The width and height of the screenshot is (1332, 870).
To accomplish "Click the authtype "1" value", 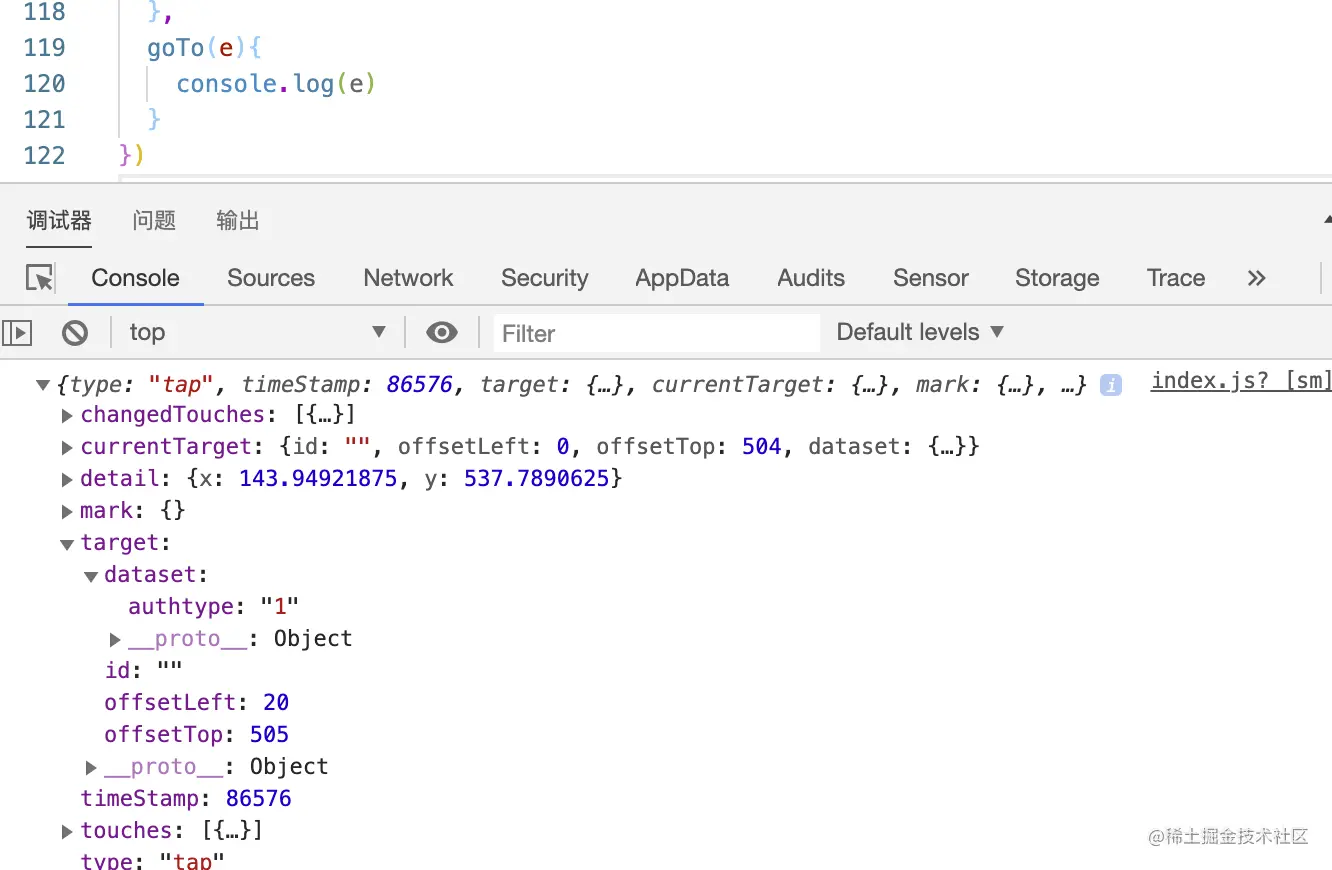I will 280,607.
